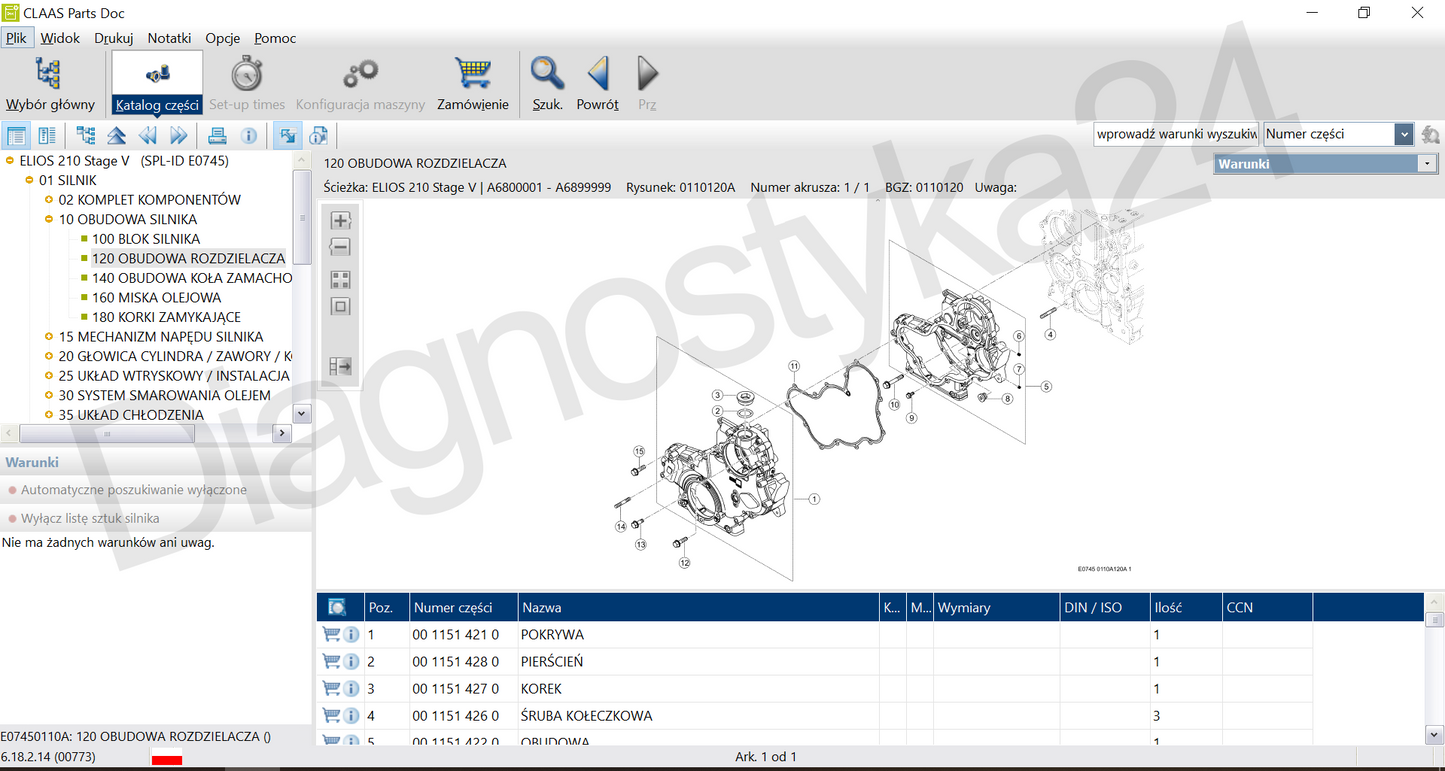The height and width of the screenshot is (771, 1445).
Task: Open the Plik menu
Action: (x=16, y=38)
